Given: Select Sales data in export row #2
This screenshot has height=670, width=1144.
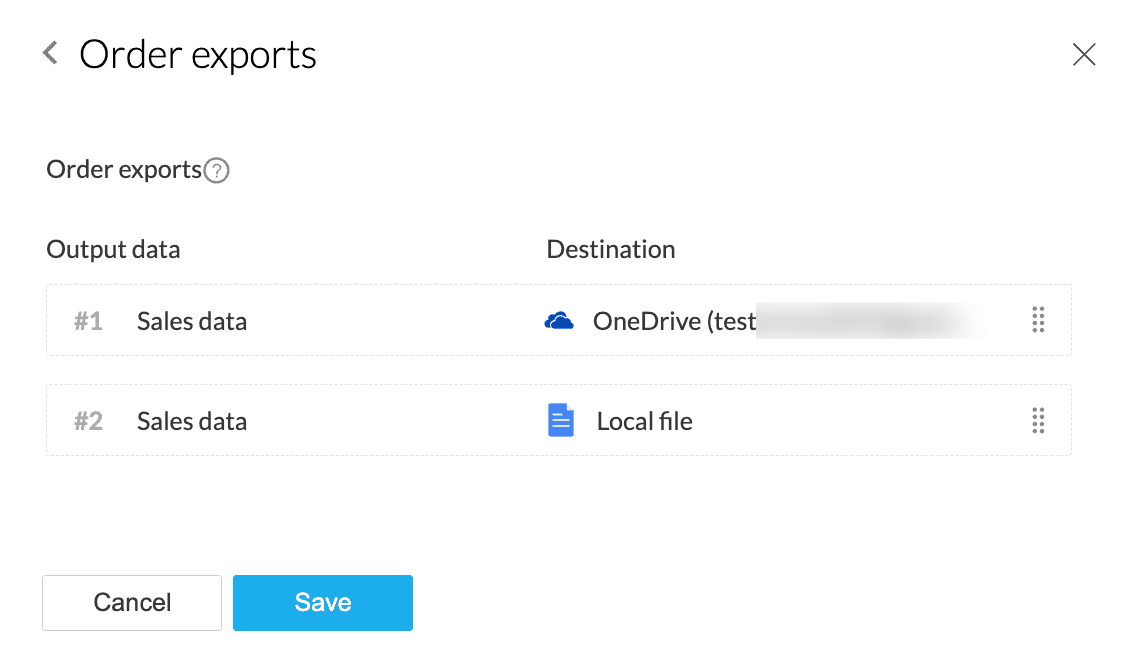Looking at the screenshot, I should [x=192, y=421].
